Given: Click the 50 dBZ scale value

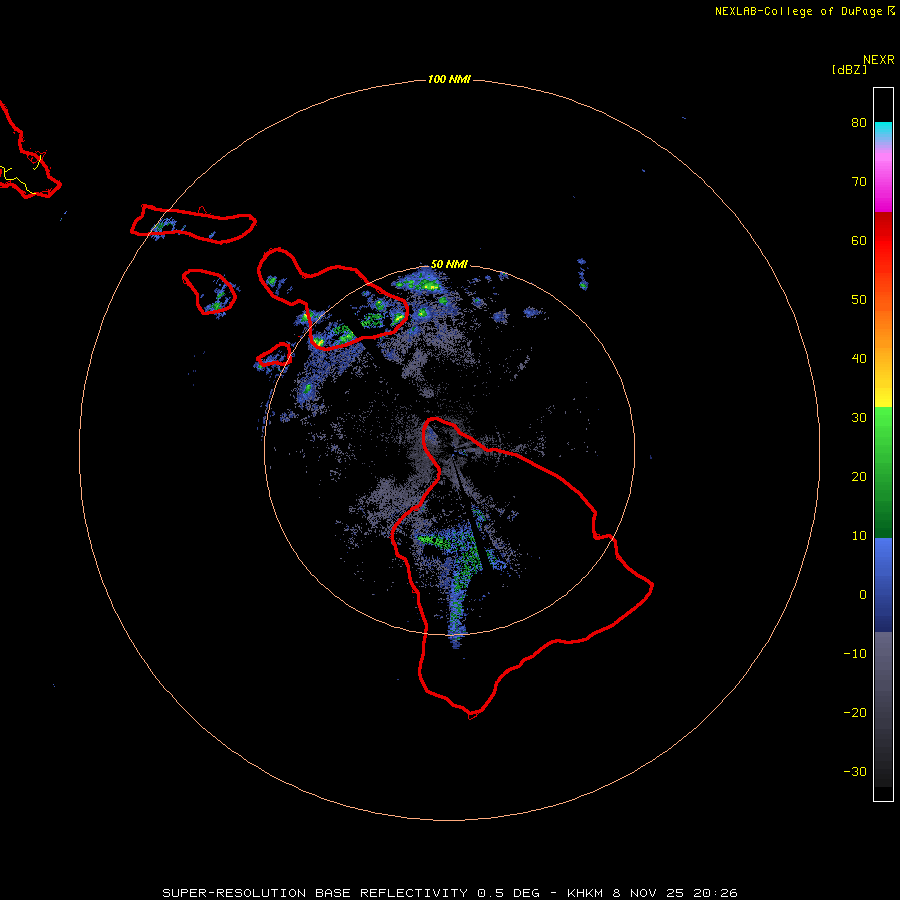Looking at the screenshot, I should coord(859,300).
